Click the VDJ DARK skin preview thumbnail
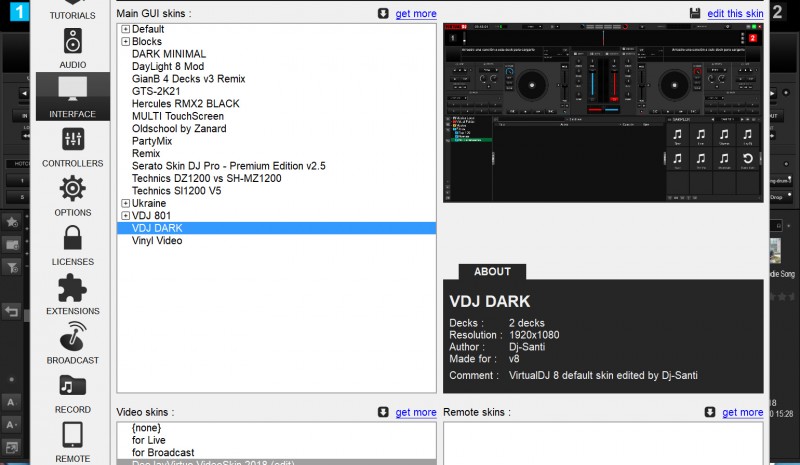Screen dimensions: 800x465 tap(603, 112)
